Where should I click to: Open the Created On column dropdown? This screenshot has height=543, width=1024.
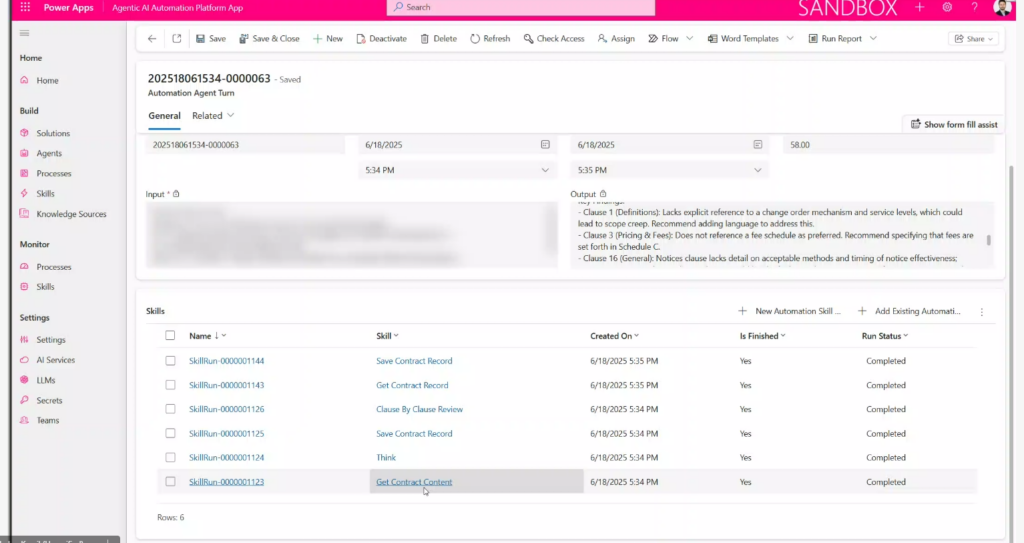click(636, 336)
